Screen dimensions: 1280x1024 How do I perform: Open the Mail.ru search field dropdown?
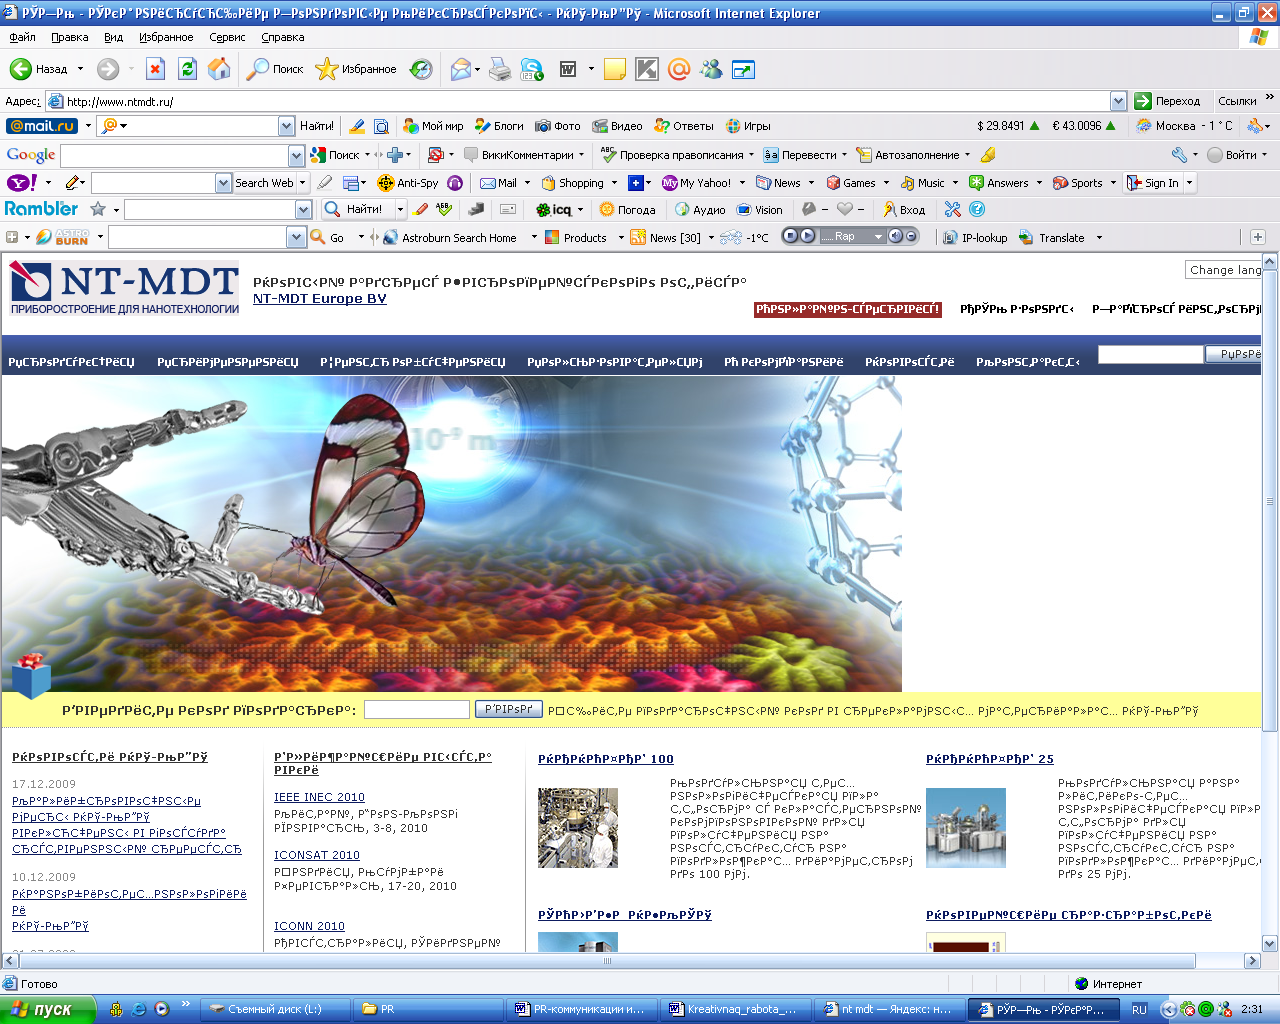(286, 126)
